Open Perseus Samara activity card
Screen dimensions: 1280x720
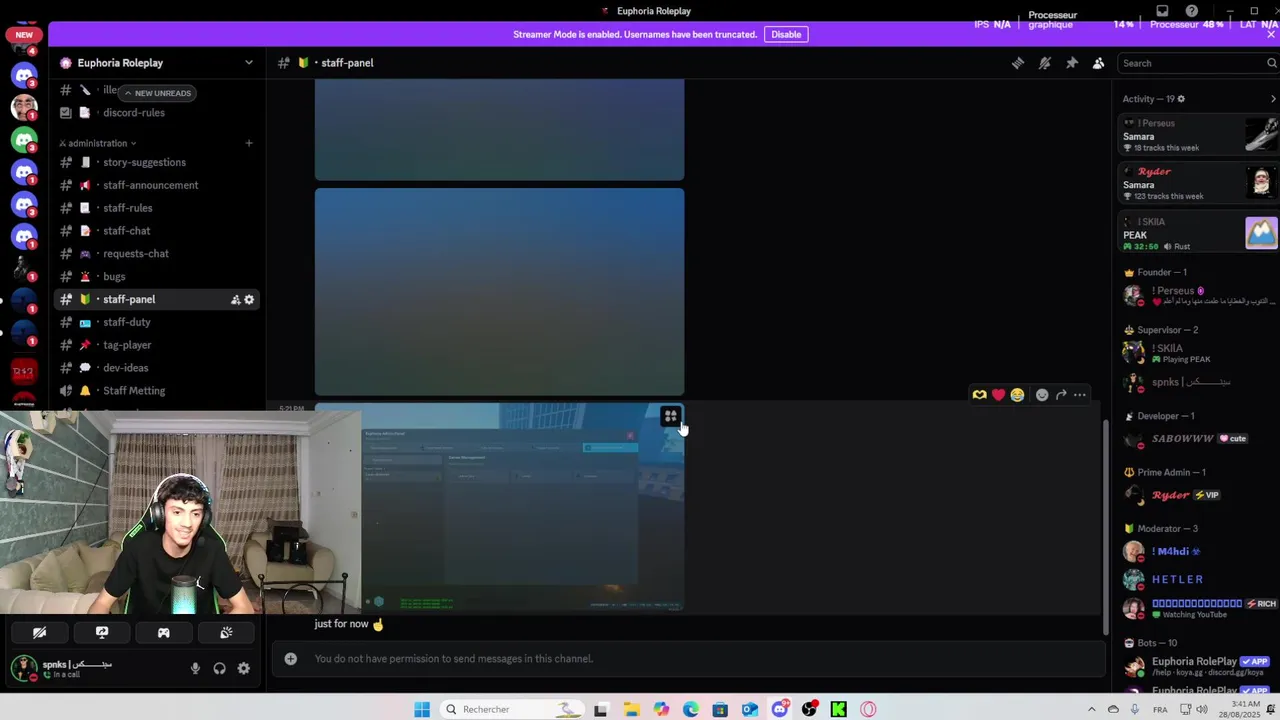(x=1198, y=135)
